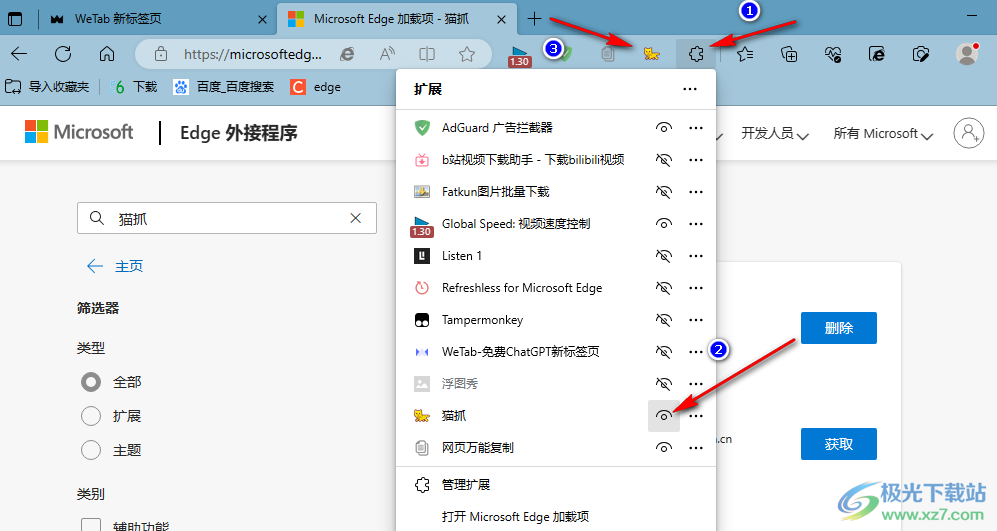
Task: Open 管理扩展 in extensions menu
Action: (556, 485)
